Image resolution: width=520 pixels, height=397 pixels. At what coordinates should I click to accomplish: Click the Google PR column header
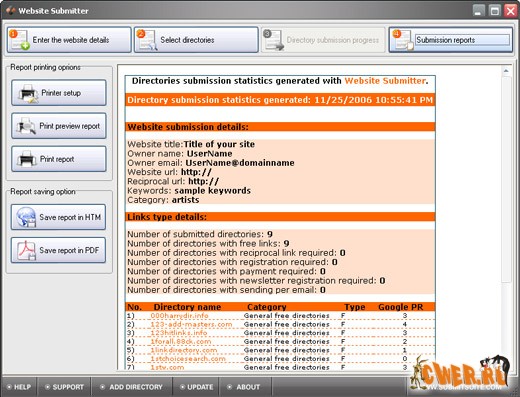(401, 307)
